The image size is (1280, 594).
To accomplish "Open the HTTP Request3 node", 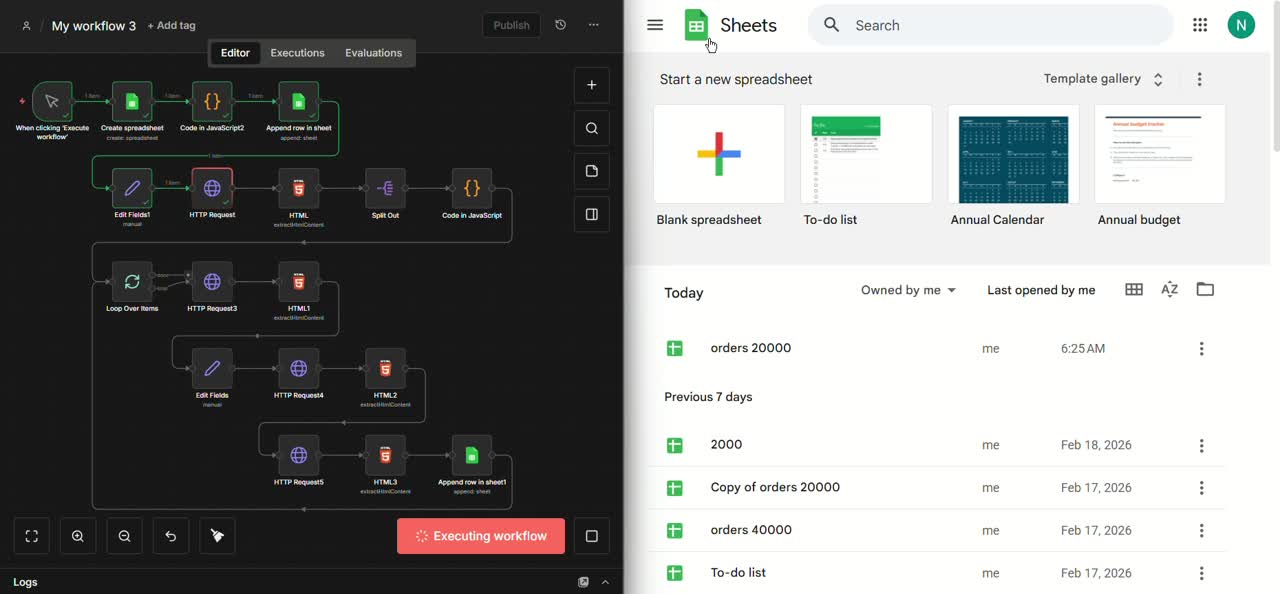I will tap(212, 282).
